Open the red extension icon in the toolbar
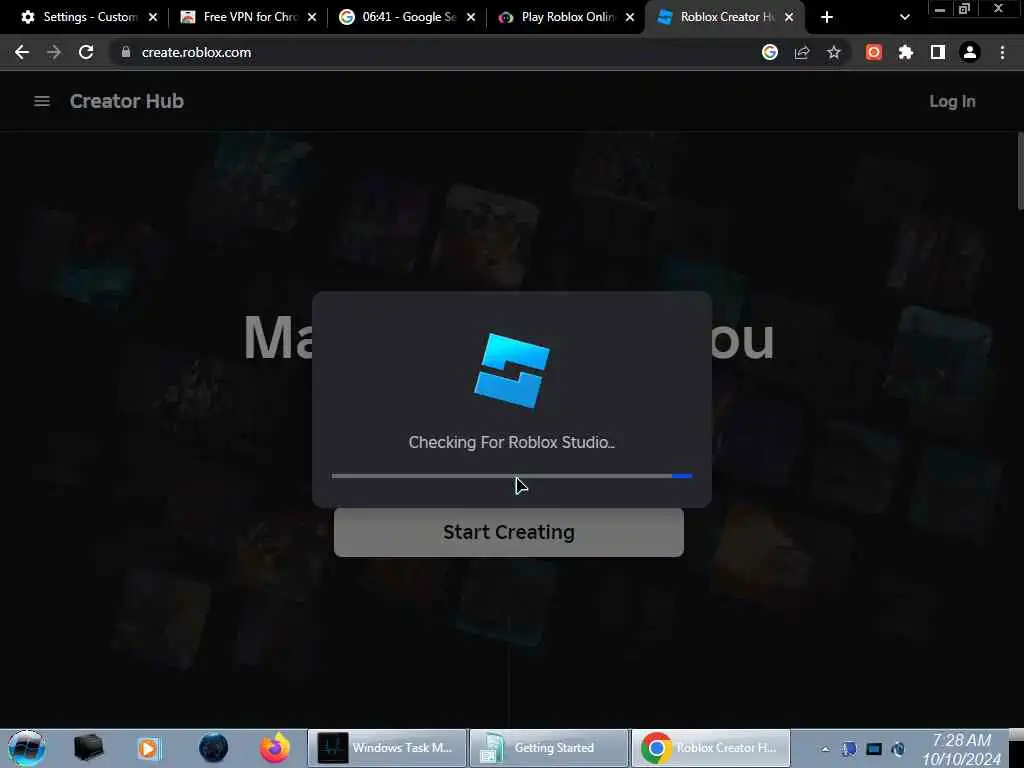The image size is (1024, 768). pyautogui.click(x=874, y=52)
